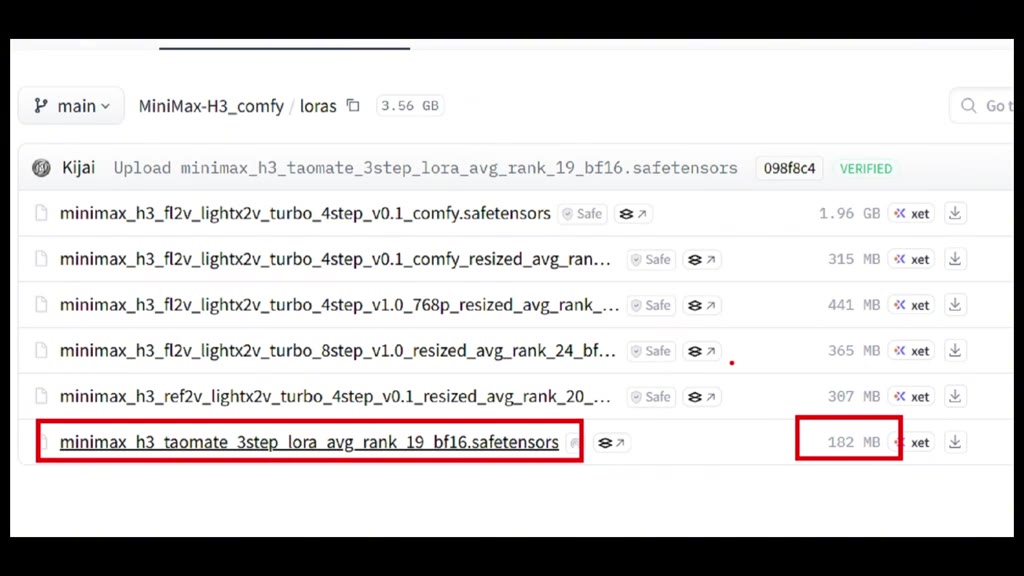This screenshot has width=1024, height=576.
Task: Open minimax_h3_fl2v_lightx2v_turbo_4step_v0.1_comfy.safetensors
Action: (305, 214)
